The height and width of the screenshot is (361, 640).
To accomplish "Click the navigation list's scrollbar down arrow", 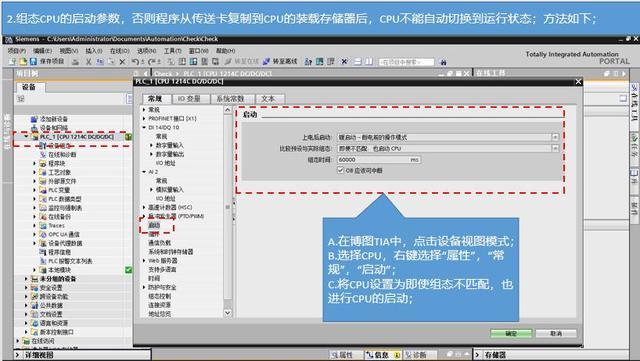I will coord(228,313).
